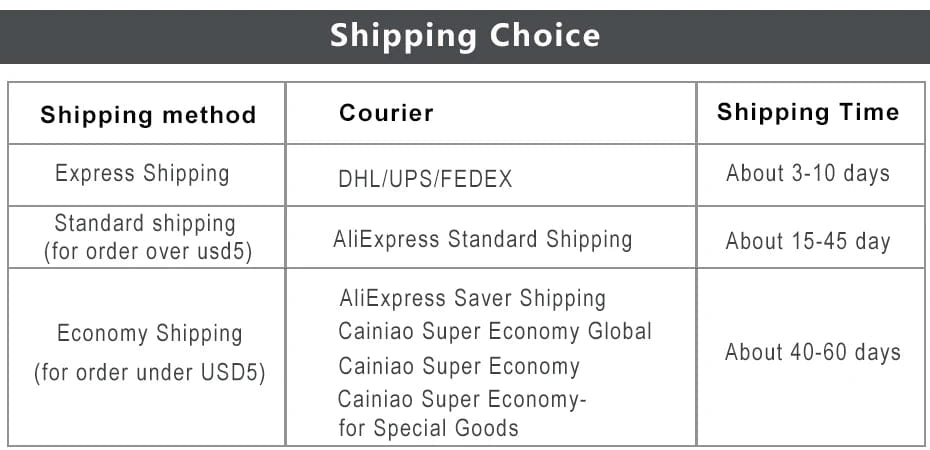Click the Economy Shipping label
Image resolution: width=930 pixels, height=450 pixels.
[x=150, y=334]
